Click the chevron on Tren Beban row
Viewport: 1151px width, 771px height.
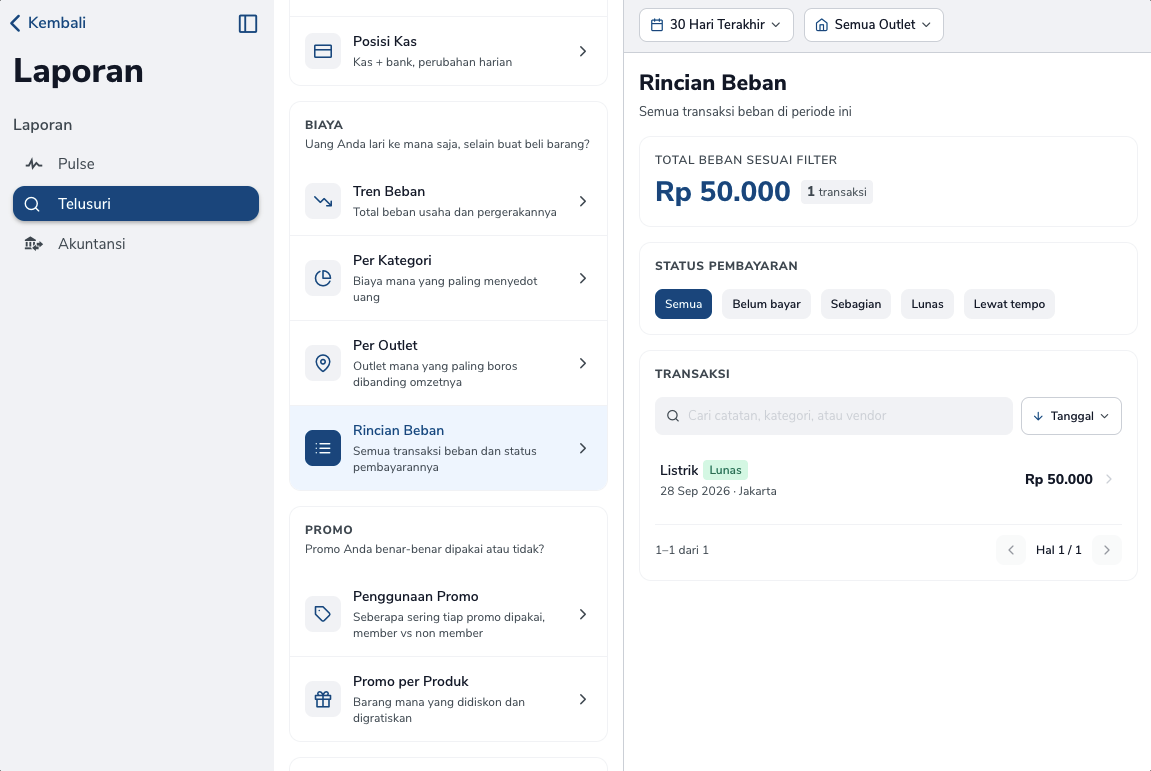(583, 201)
